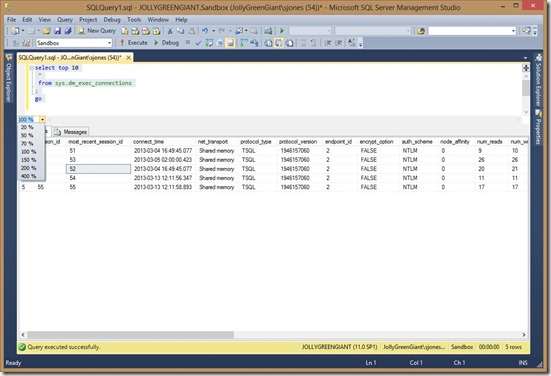551x376 pixels.
Task: Click the results scrollbar right arrow
Action: pos(524,335)
